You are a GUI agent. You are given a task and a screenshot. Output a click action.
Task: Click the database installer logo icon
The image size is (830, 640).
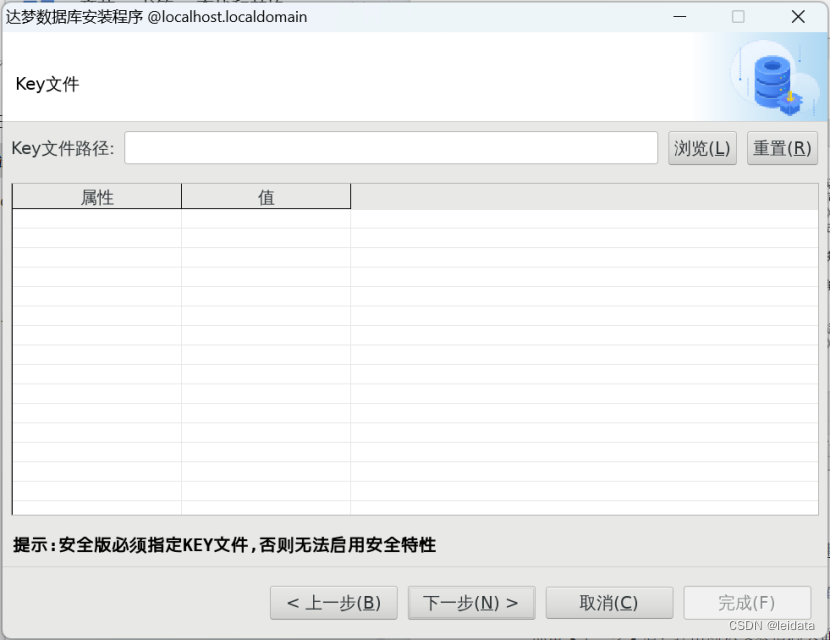pyautogui.click(x=777, y=78)
